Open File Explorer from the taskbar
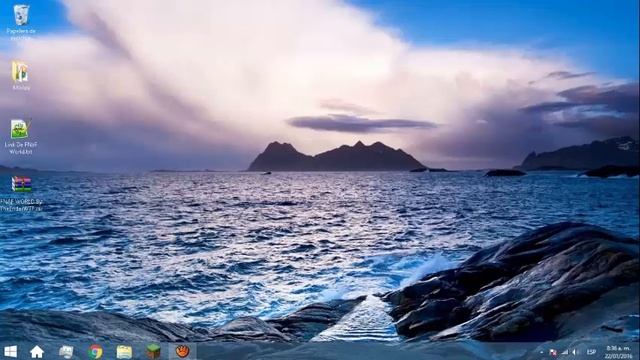 click(x=124, y=351)
